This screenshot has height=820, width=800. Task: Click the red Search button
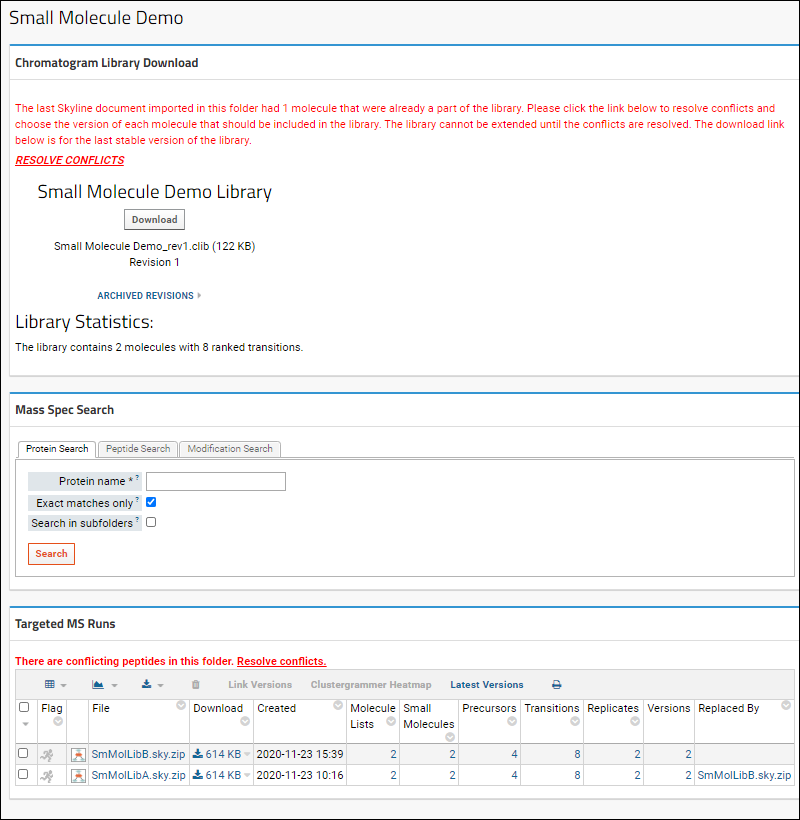[x=51, y=554]
